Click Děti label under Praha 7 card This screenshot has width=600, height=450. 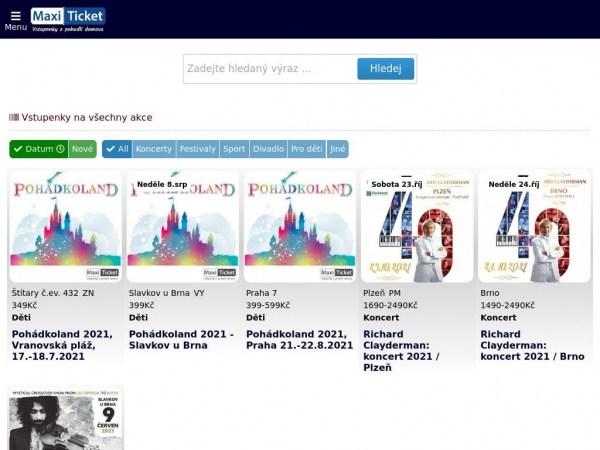coord(256,318)
